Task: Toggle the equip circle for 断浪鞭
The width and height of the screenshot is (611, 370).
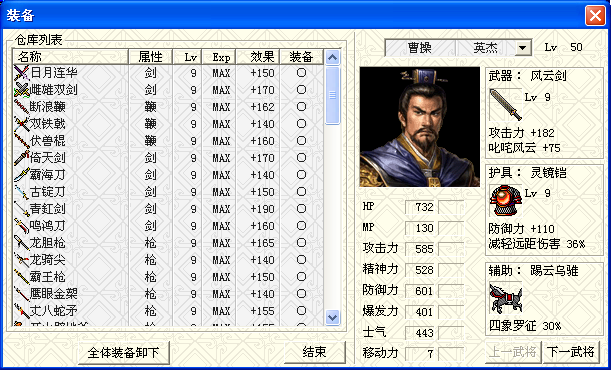Action: 301,107
